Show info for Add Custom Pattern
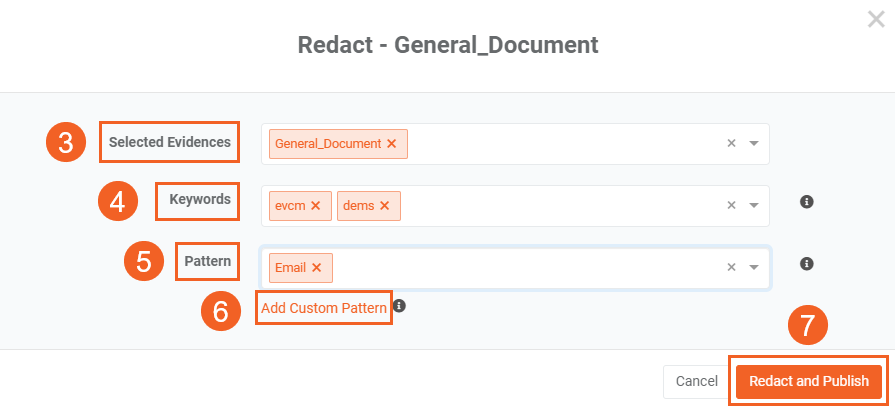Viewport: 895px width, 413px height. click(400, 306)
